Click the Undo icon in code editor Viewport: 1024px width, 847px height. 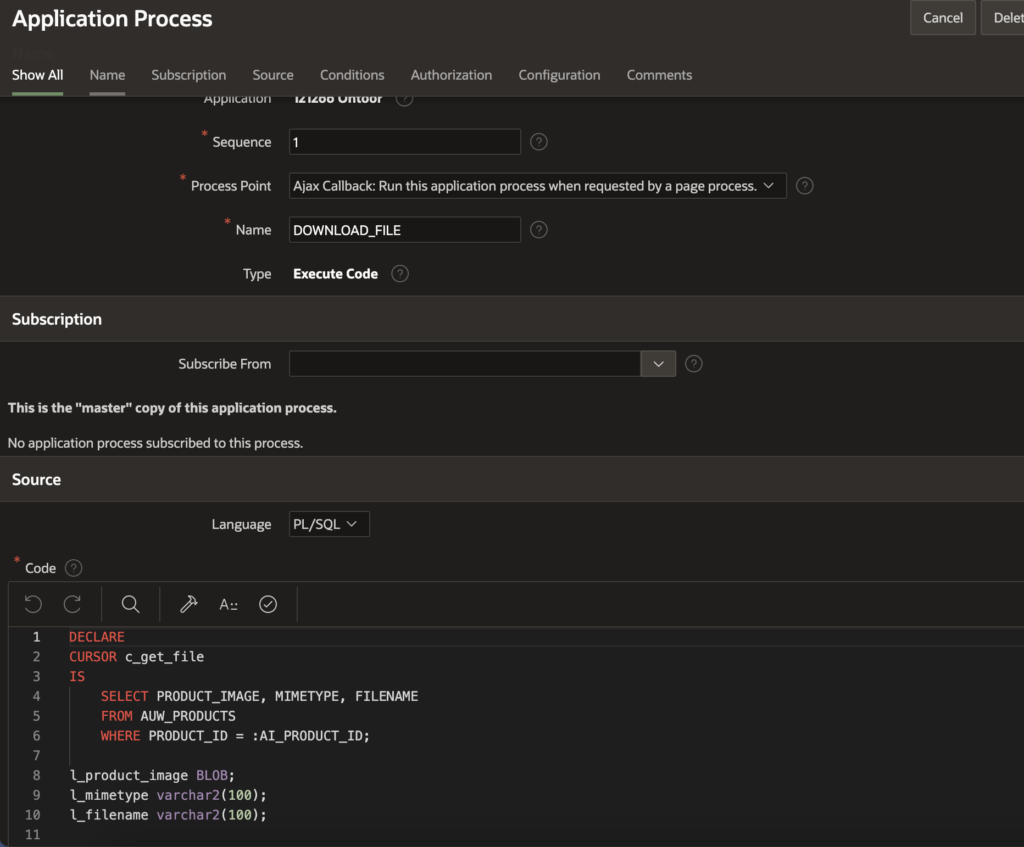point(33,604)
